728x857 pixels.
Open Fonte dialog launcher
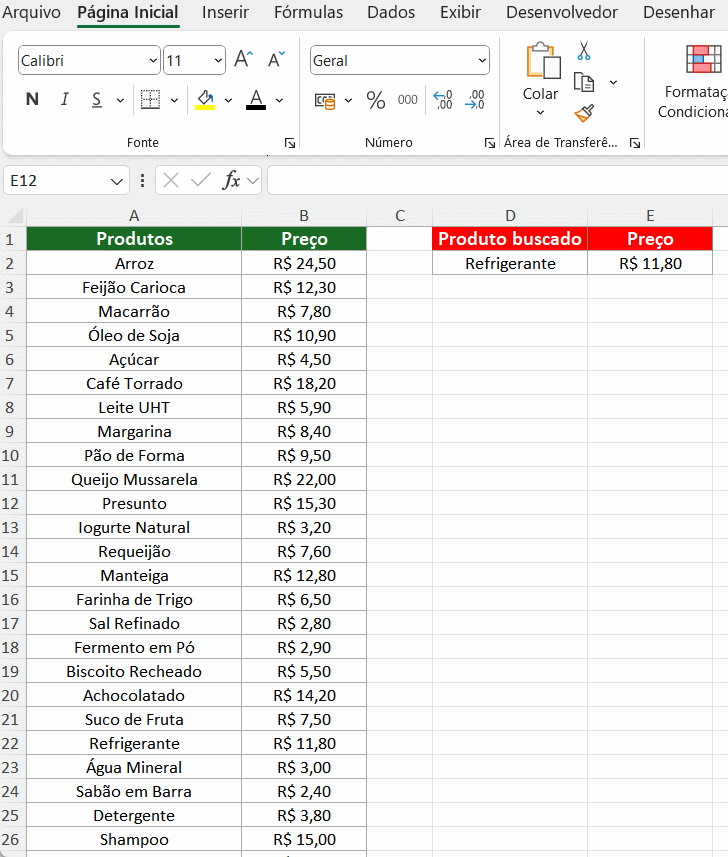[x=290, y=143]
